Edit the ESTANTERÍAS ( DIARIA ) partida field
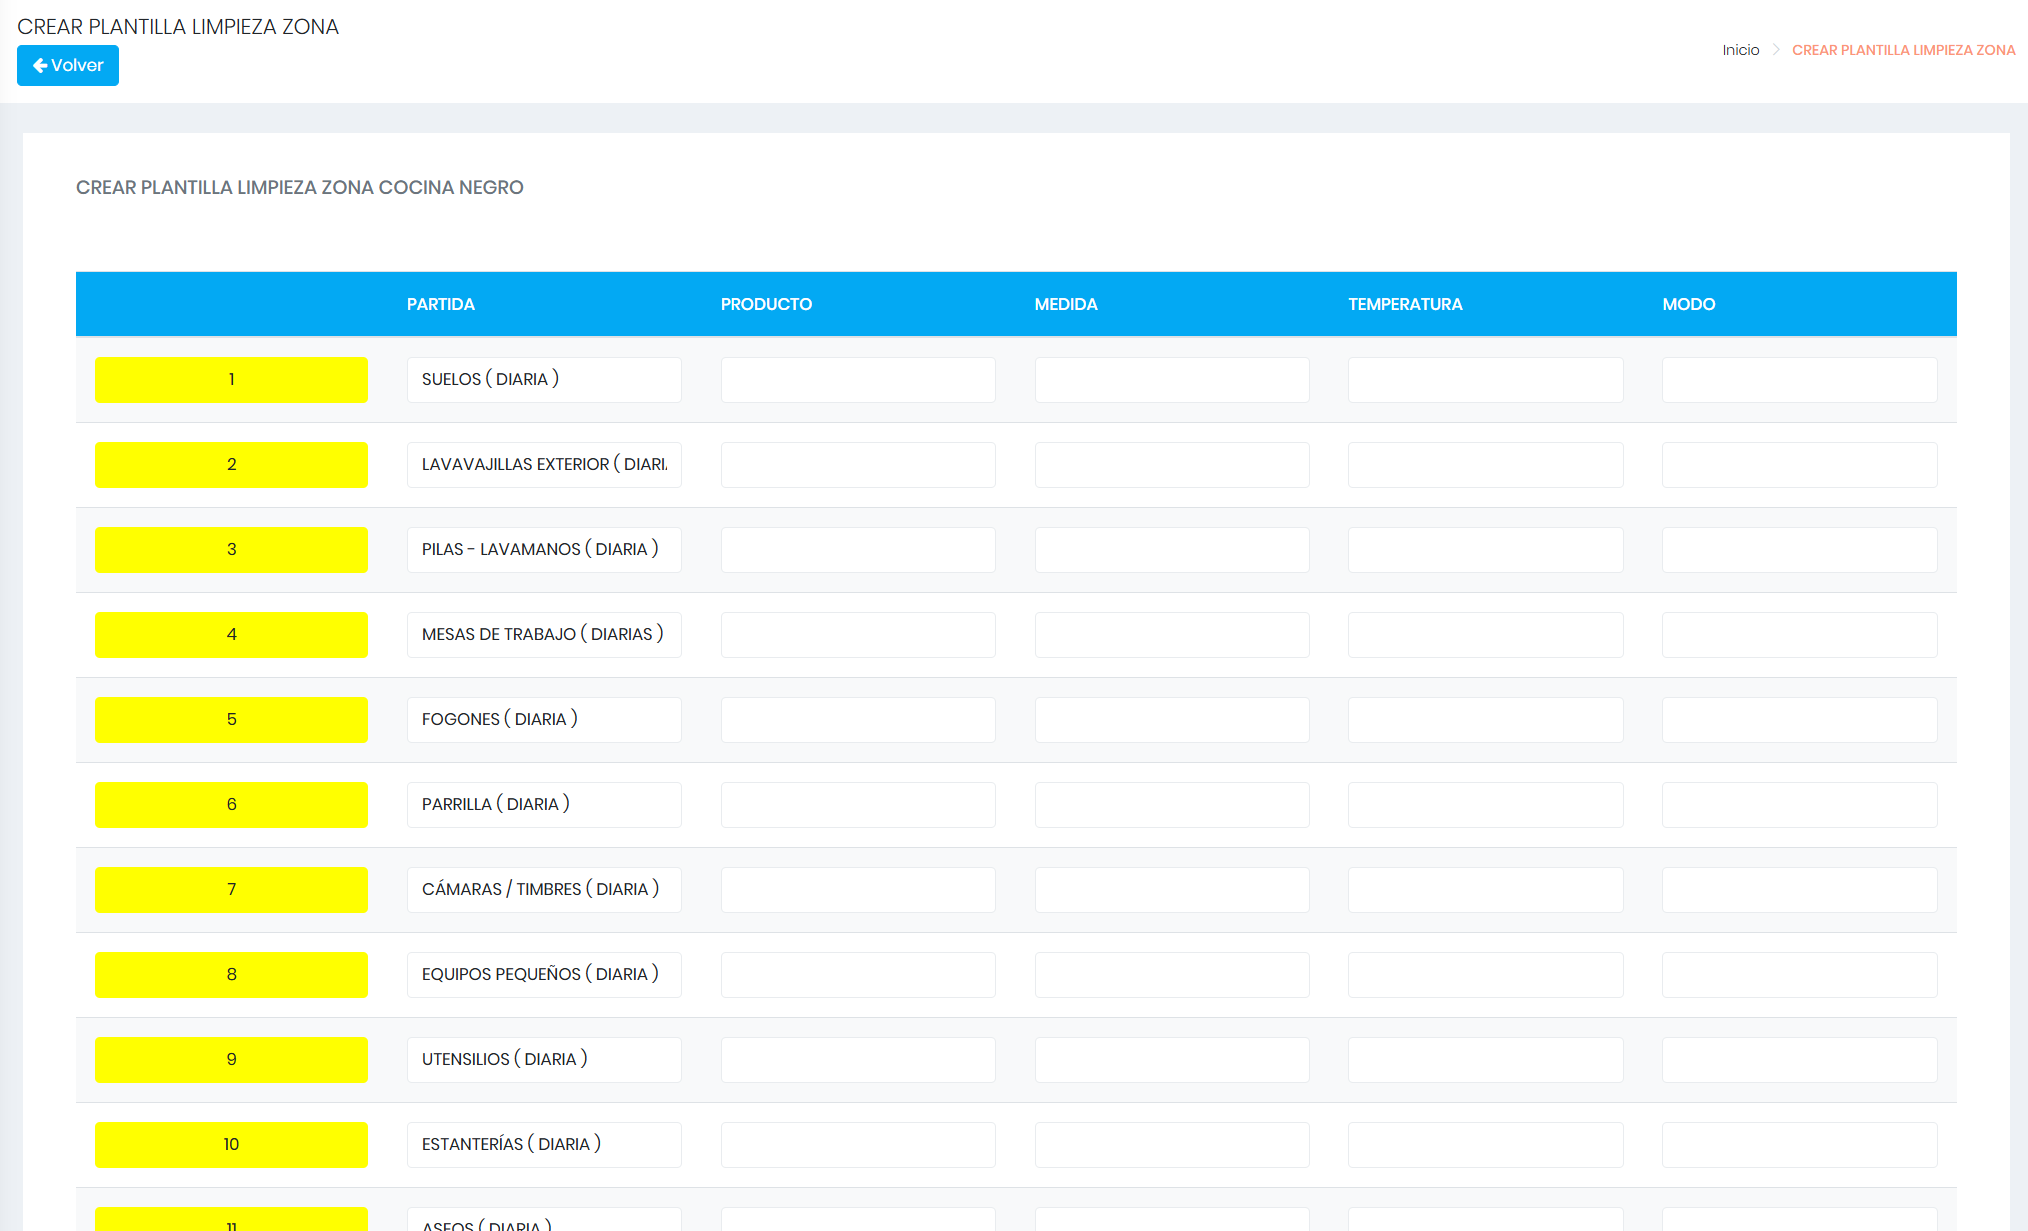The width and height of the screenshot is (2028, 1231). point(544,1145)
